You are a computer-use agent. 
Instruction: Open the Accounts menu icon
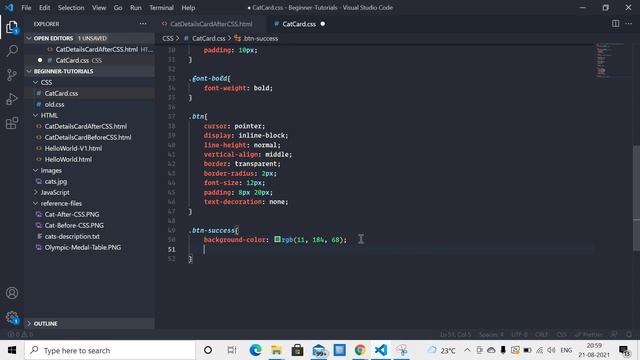click(12, 293)
